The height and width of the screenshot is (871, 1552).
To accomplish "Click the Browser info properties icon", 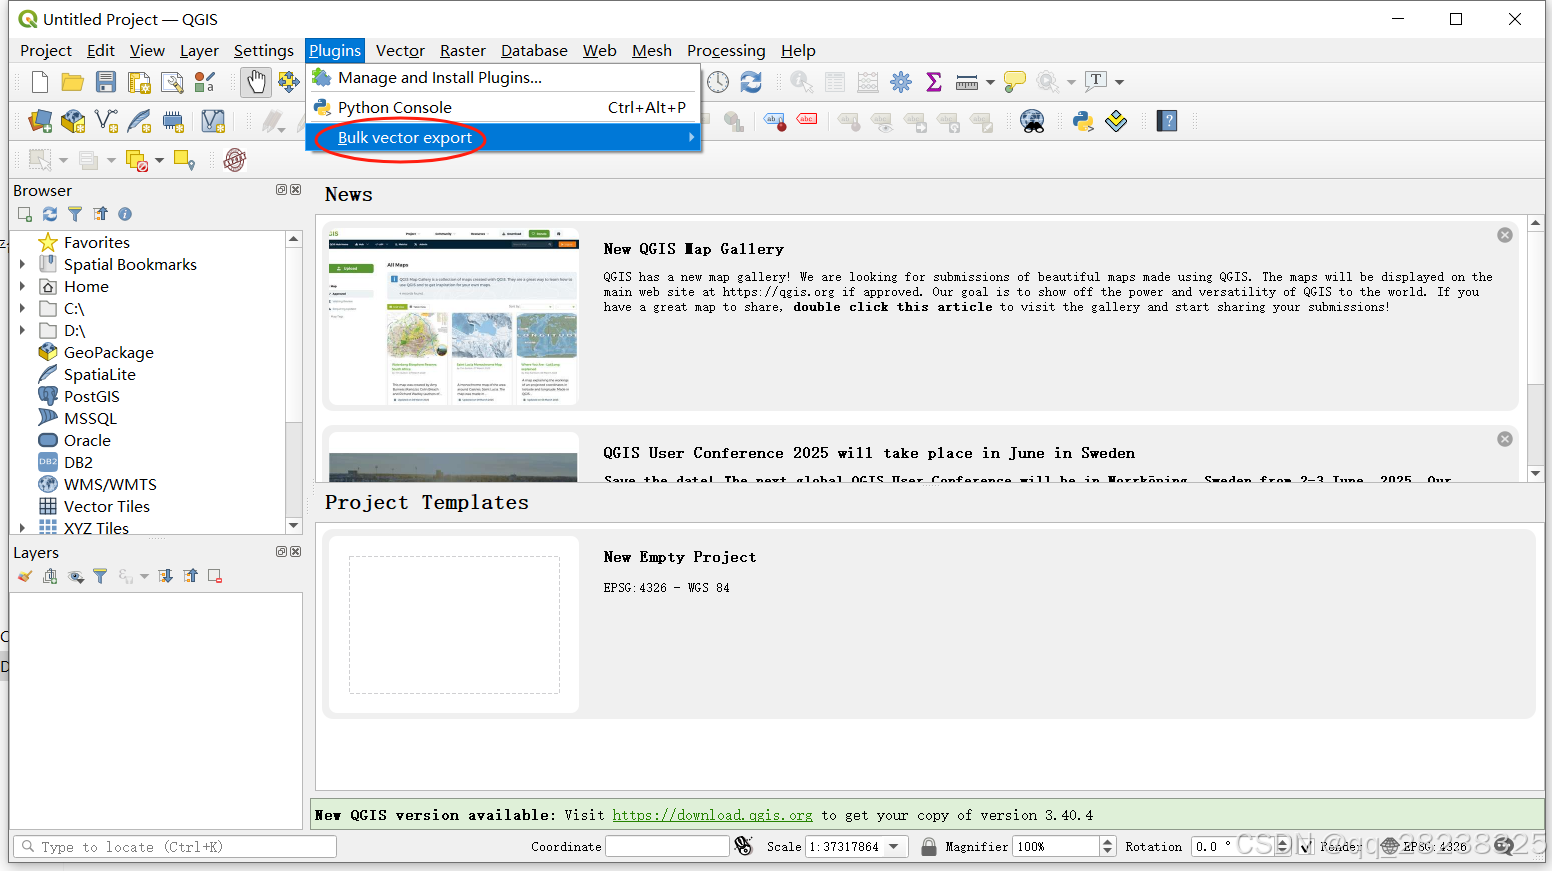I will [x=125, y=214].
